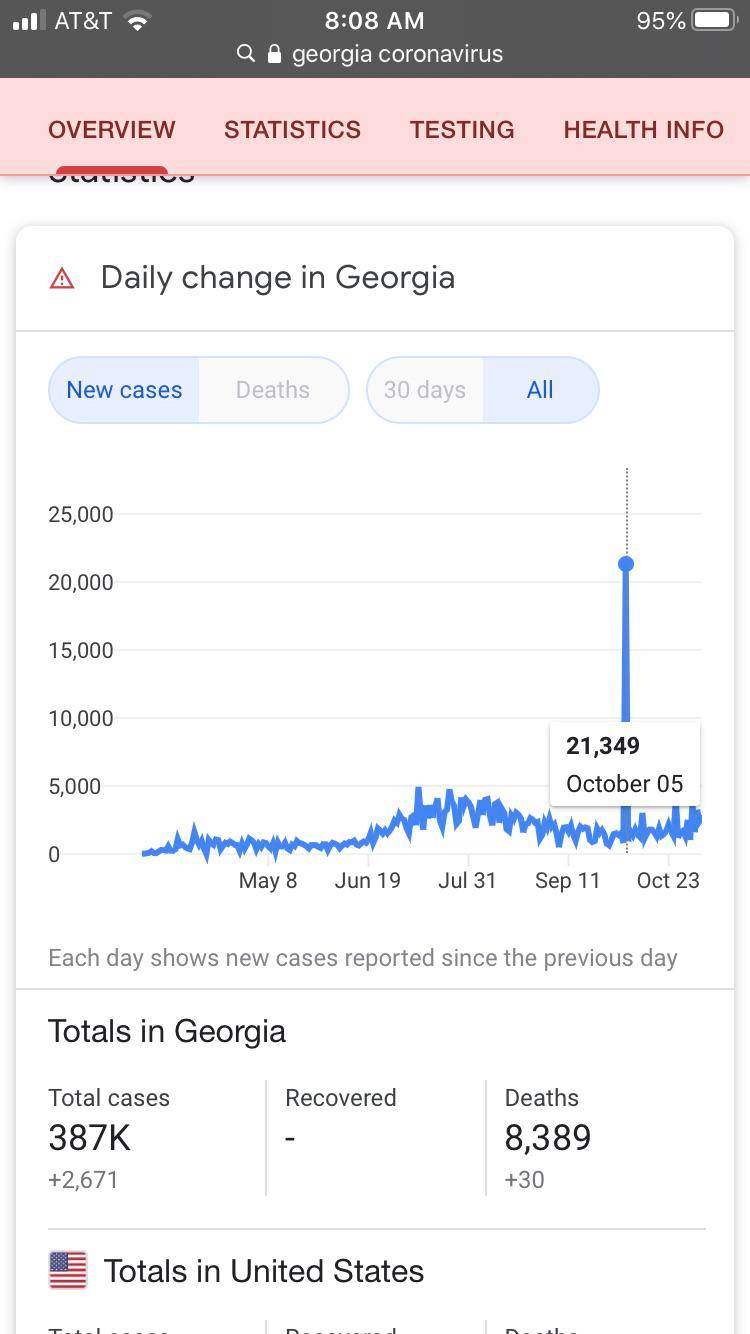Tap the lock icon beside georgia coronavirus
750x1334 pixels.
(274, 54)
